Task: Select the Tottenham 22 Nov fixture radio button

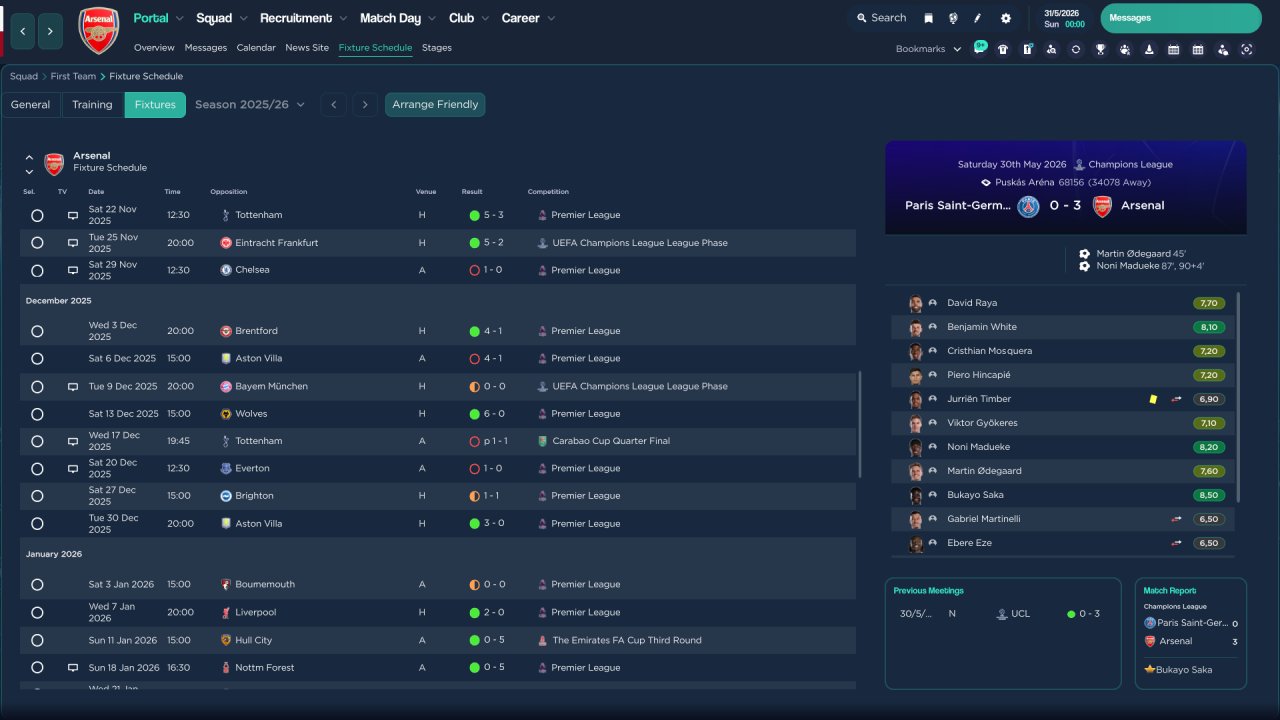Action: click(x=37, y=215)
